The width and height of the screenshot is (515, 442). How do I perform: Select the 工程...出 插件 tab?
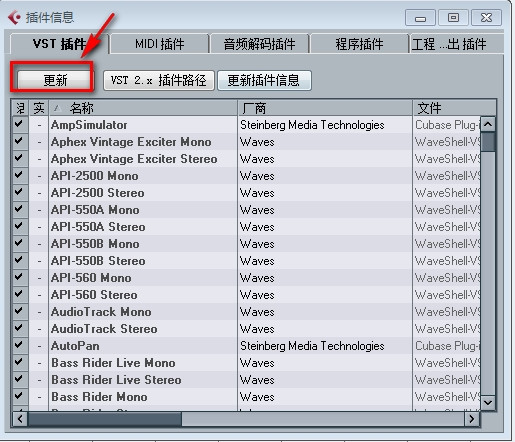(x=456, y=44)
